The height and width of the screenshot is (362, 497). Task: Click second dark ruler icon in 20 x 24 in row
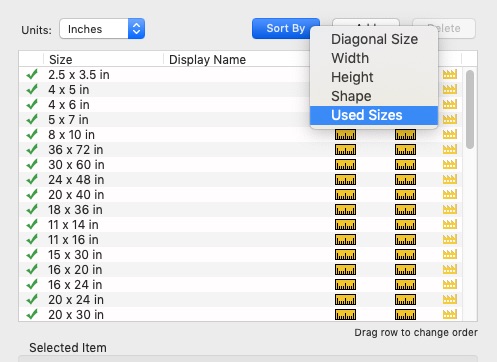pyautogui.click(x=405, y=300)
